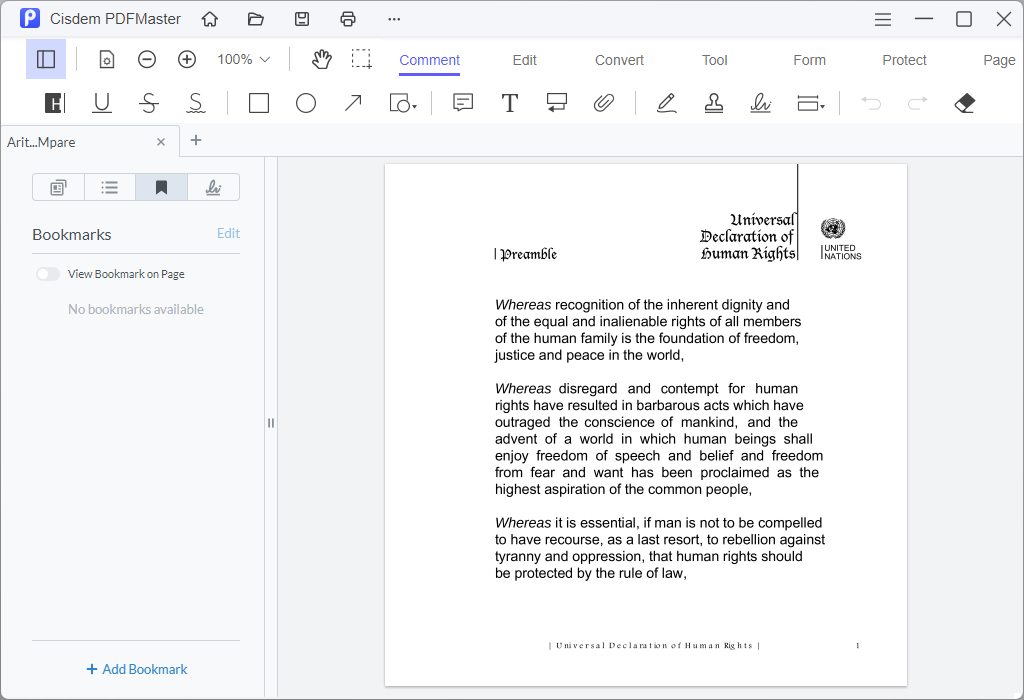The height and width of the screenshot is (700, 1024).
Task: Select the Strikethrough tool
Action: coord(148,103)
